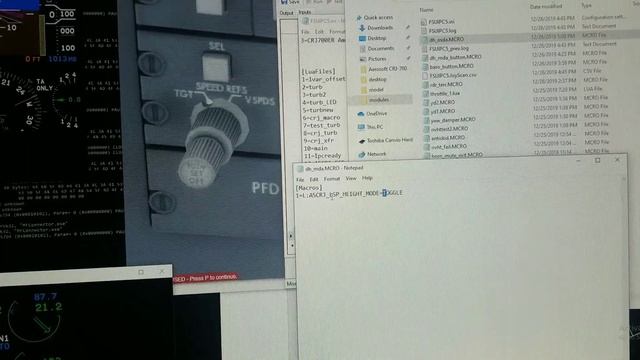The height and width of the screenshot is (360, 640).
Task: Click the Documents icon in navigation pane
Action: click(x=362, y=49)
